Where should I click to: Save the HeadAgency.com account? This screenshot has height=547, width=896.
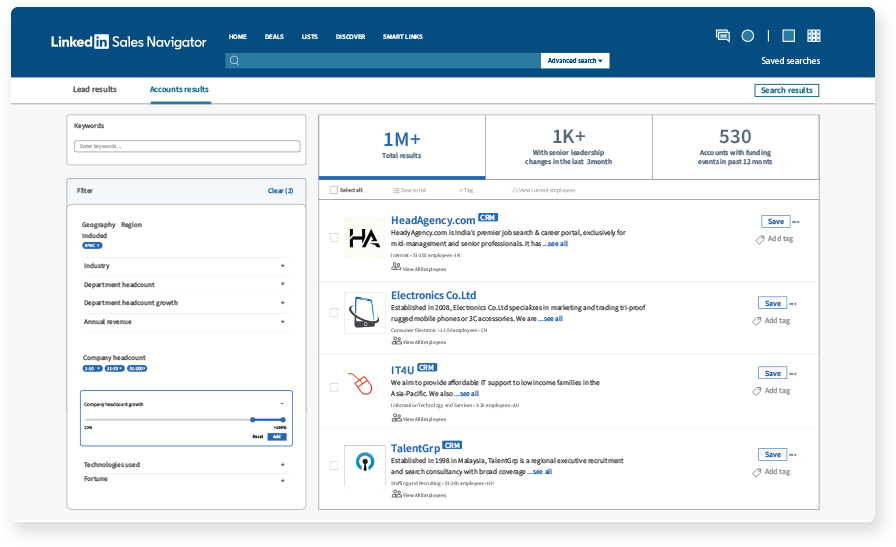pos(776,222)
